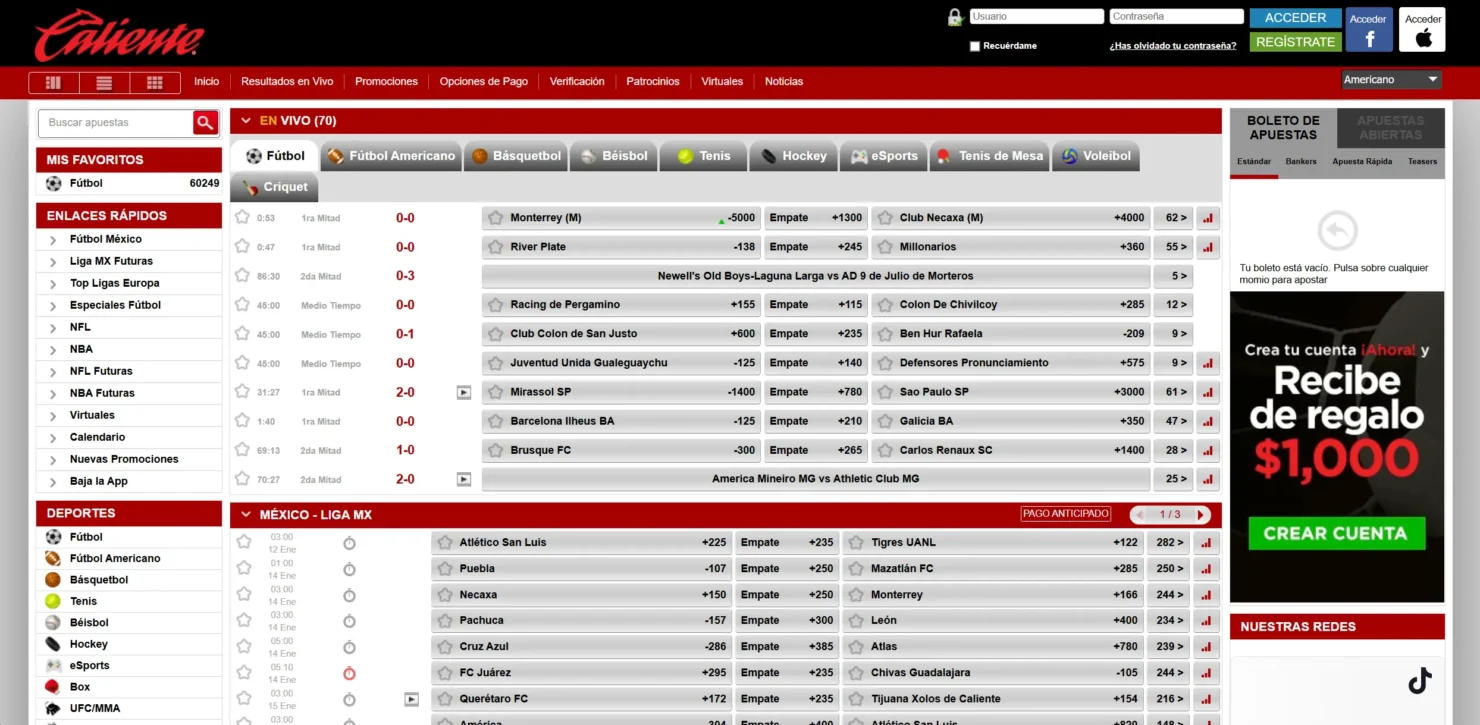This screenshot has height=725, width=1480.
Task: Switch to the Tenis tab
Action: pos(703,155)
